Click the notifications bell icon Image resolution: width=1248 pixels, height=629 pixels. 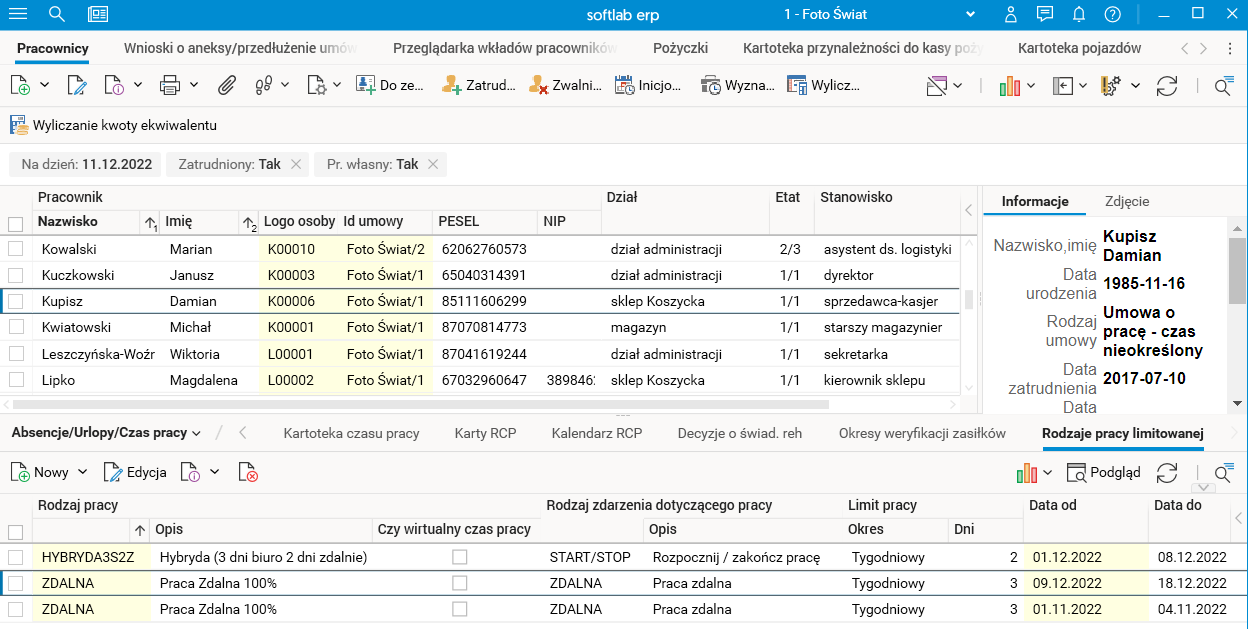pyautogui.click(x=1079, y=14)
